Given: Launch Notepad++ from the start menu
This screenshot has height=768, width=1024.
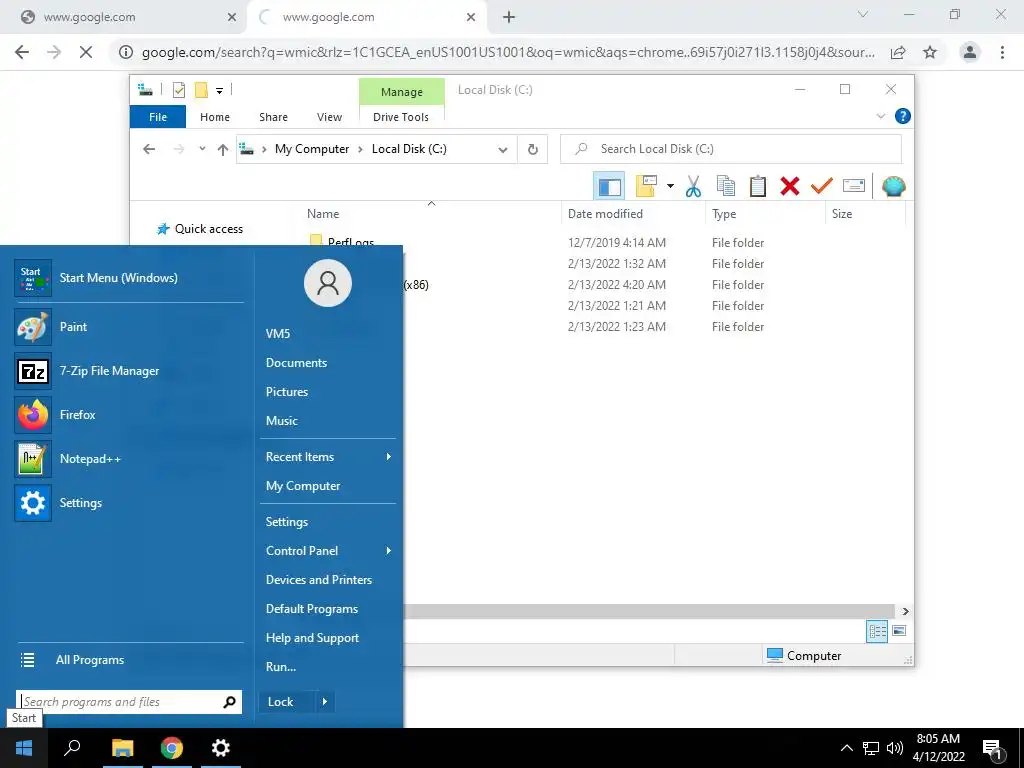Looking at the screenshot, I should pyautogui.click(x=129, y=459).
